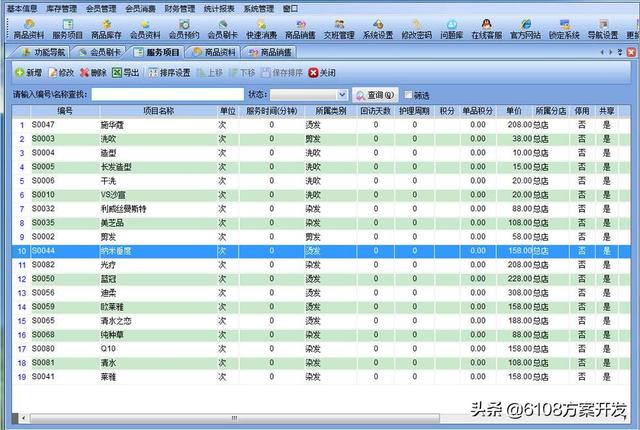Open 会员预约 toolbar icon
Screen dimensions: 640x430
click(x=184, y=29)
